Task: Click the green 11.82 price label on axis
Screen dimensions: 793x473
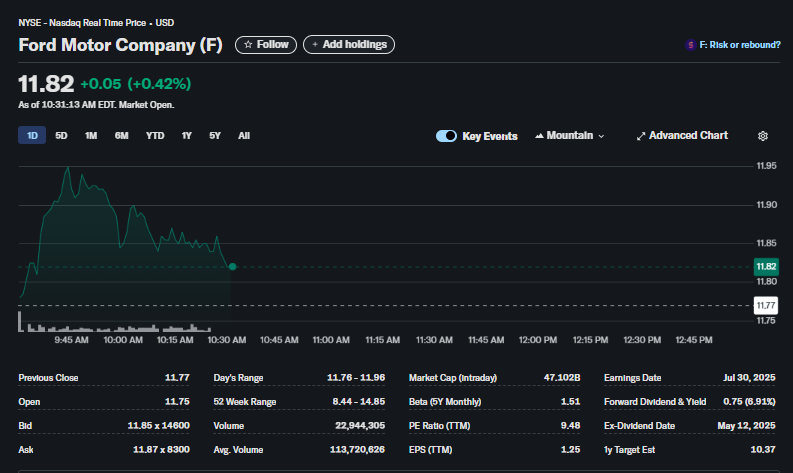Action: pos(766,267)
